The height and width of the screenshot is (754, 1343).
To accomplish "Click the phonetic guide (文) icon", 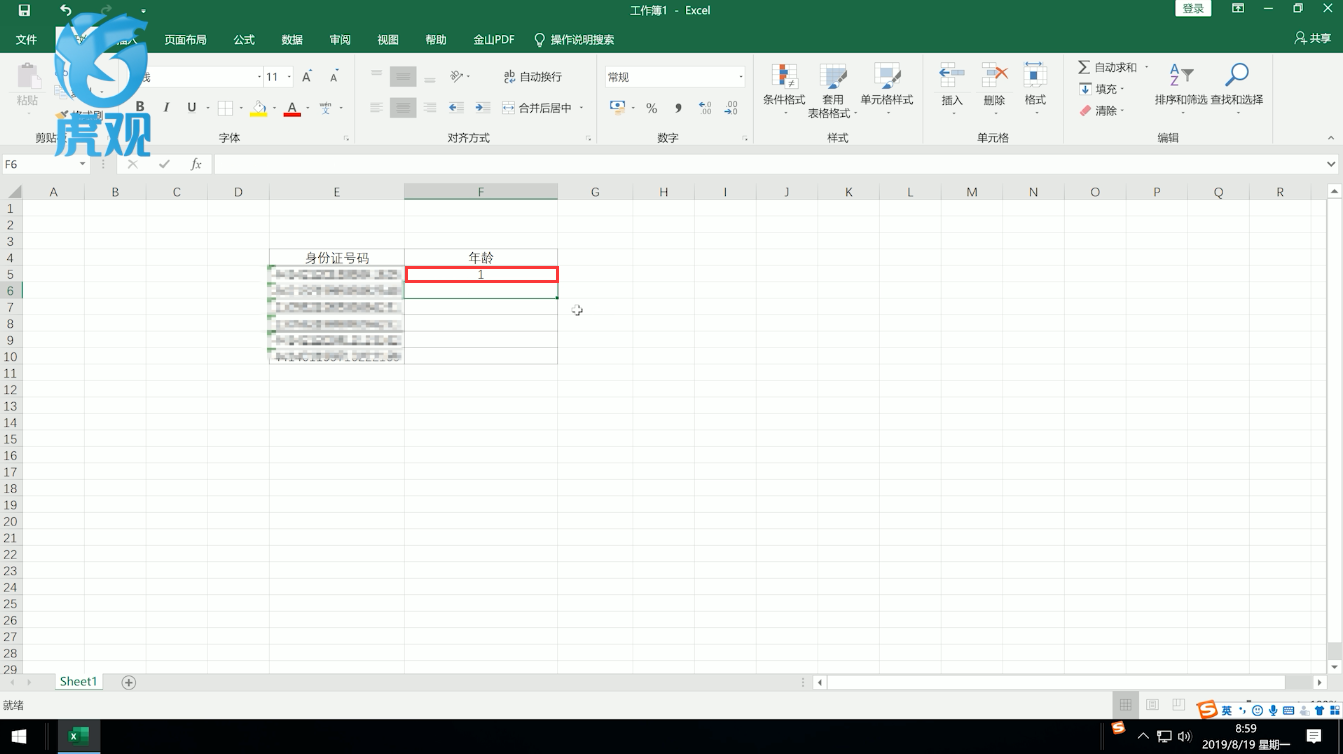I will 325,108.
